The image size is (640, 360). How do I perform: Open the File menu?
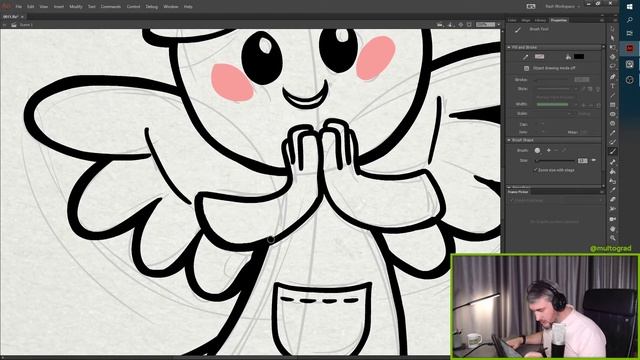pyautogui.click(x=19, y=7)
